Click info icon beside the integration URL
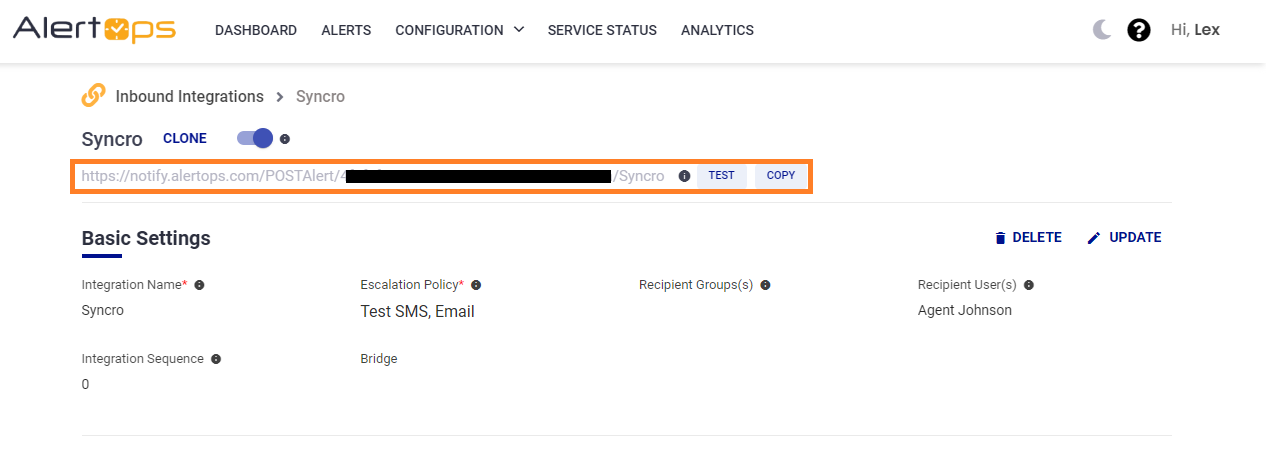This screenshot has width=1266, height=453. (684, 176)
